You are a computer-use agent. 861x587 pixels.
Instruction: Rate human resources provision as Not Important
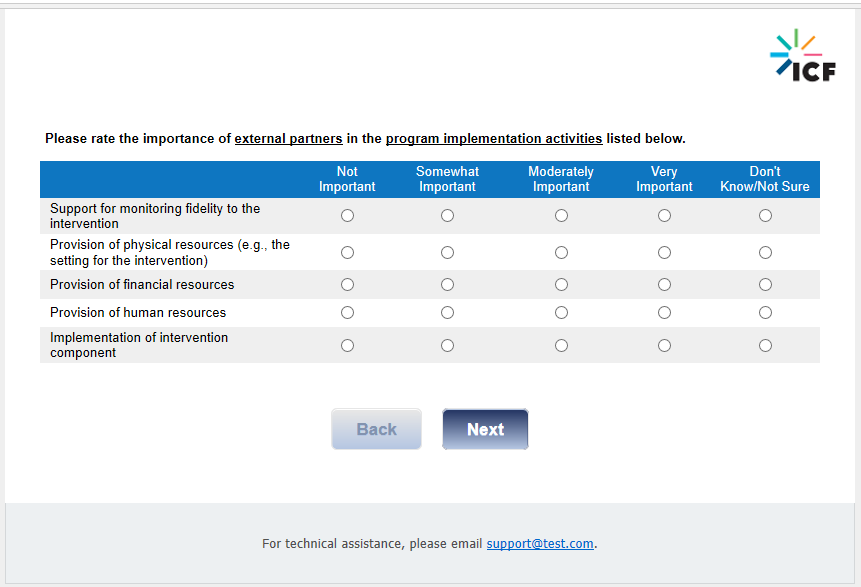tap(347, 313)
